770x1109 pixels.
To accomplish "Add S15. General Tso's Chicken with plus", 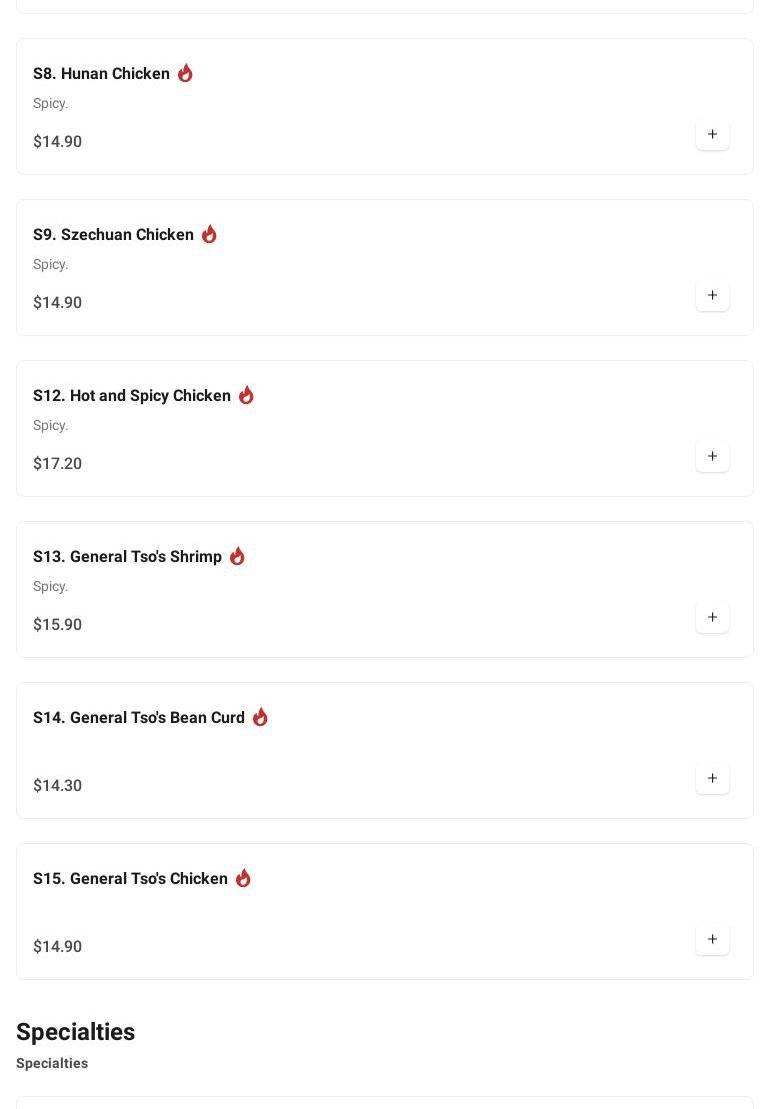I will click(712, 940).
